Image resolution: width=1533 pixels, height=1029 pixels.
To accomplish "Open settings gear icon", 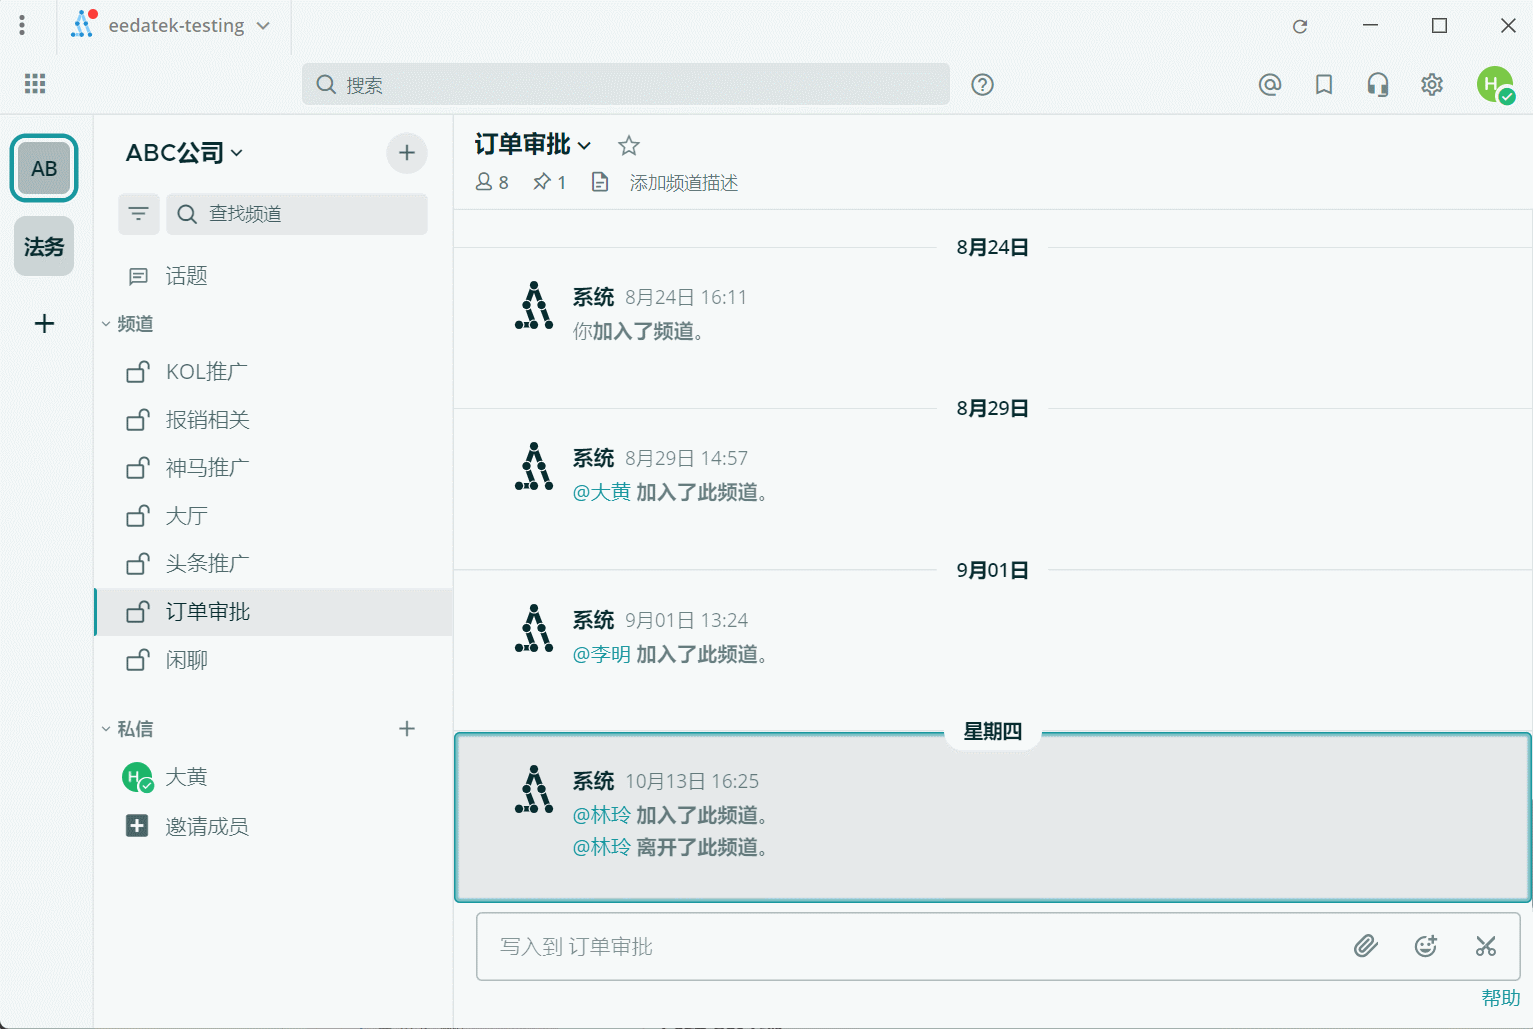I will click(x=1431, y=85).
